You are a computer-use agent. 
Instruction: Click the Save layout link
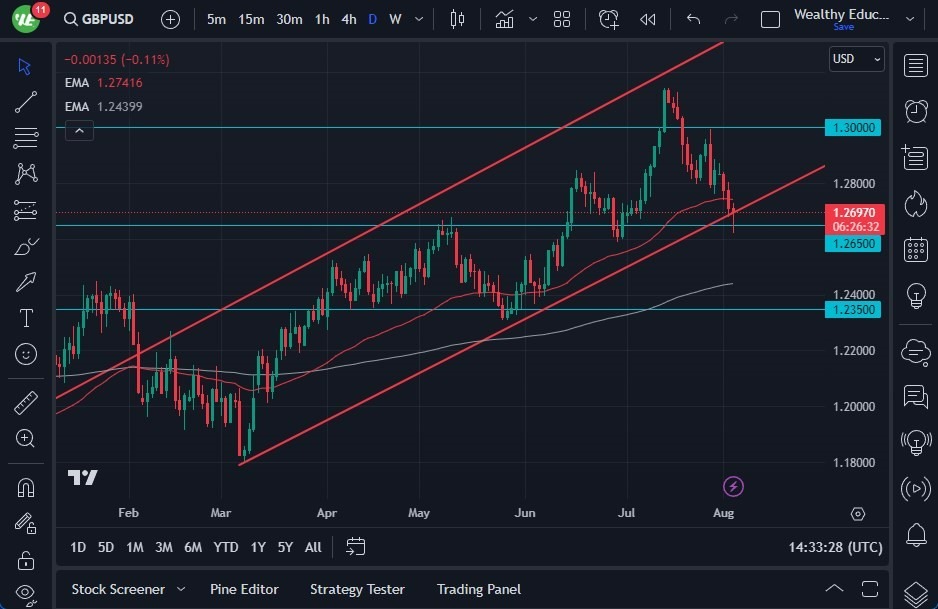[843, 27]
